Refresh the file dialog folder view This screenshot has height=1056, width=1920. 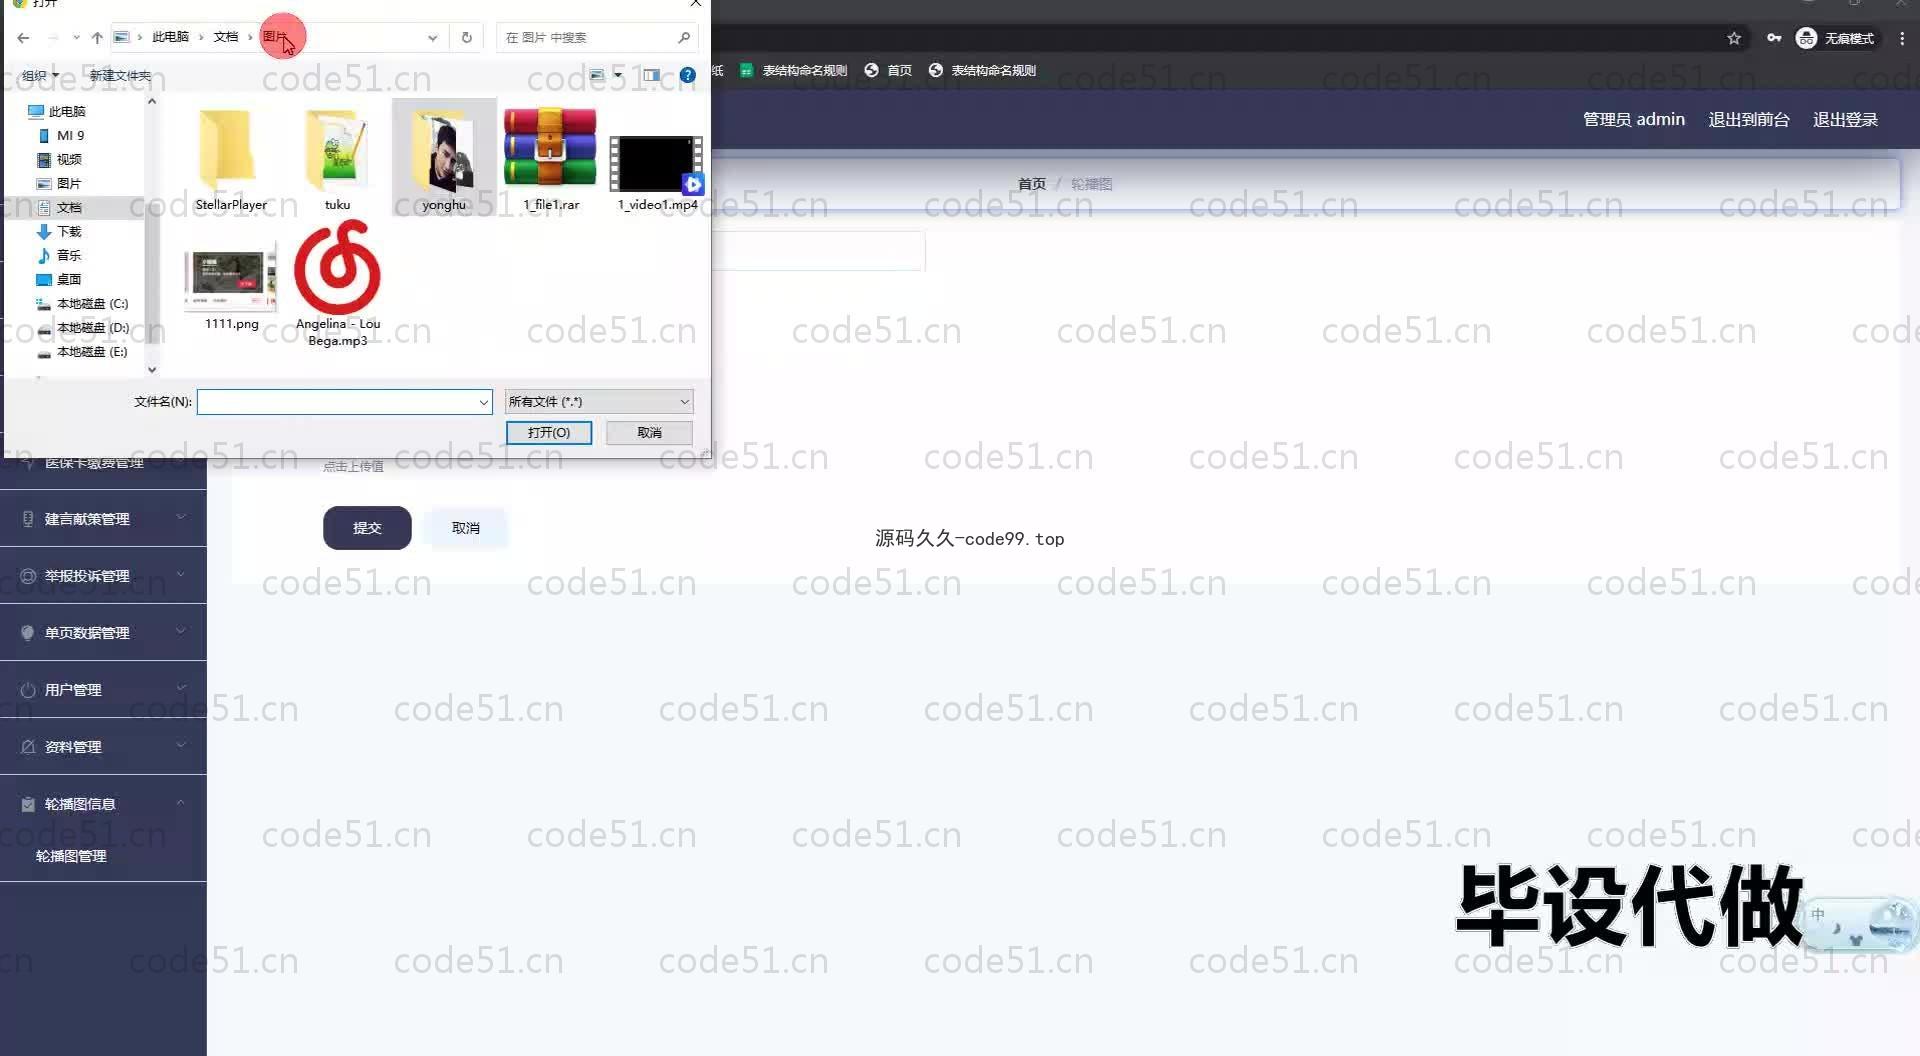pyautogui.click(x=466, y=38)
